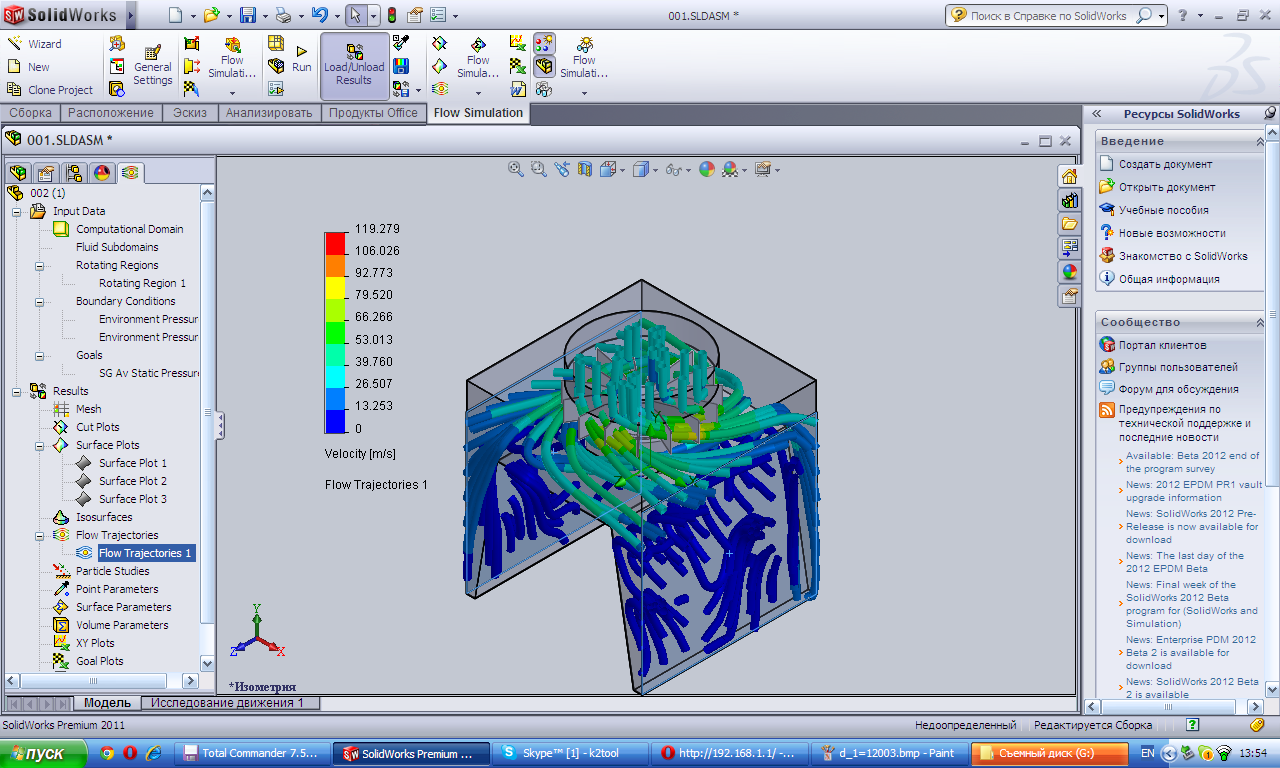The image size is (1280, 768).
Task: Toggle Load/Unload Results
Action: (x=354, y=66)
